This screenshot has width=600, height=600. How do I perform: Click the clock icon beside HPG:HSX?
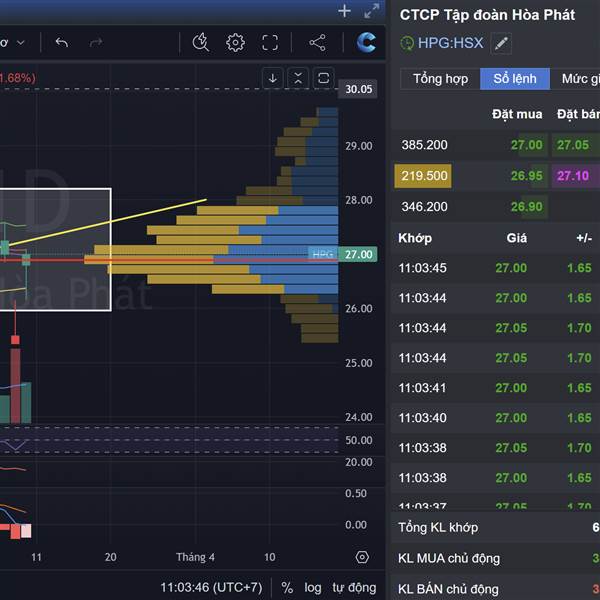407,43
